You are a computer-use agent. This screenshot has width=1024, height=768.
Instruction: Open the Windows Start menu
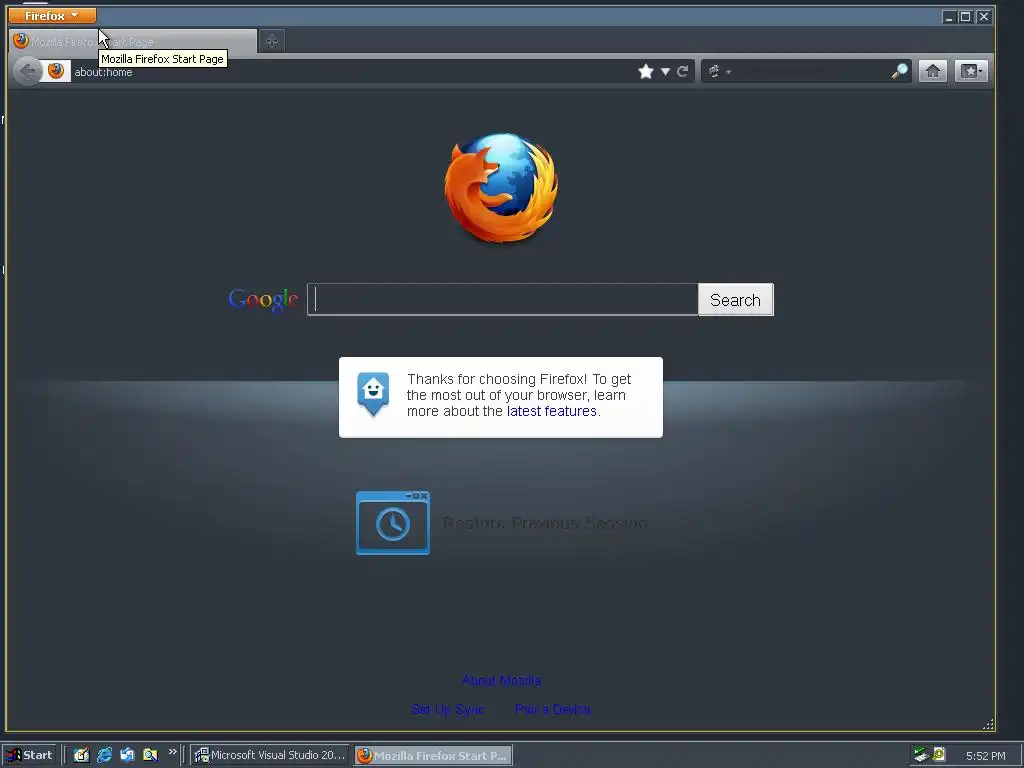click(x=30, y=756)
